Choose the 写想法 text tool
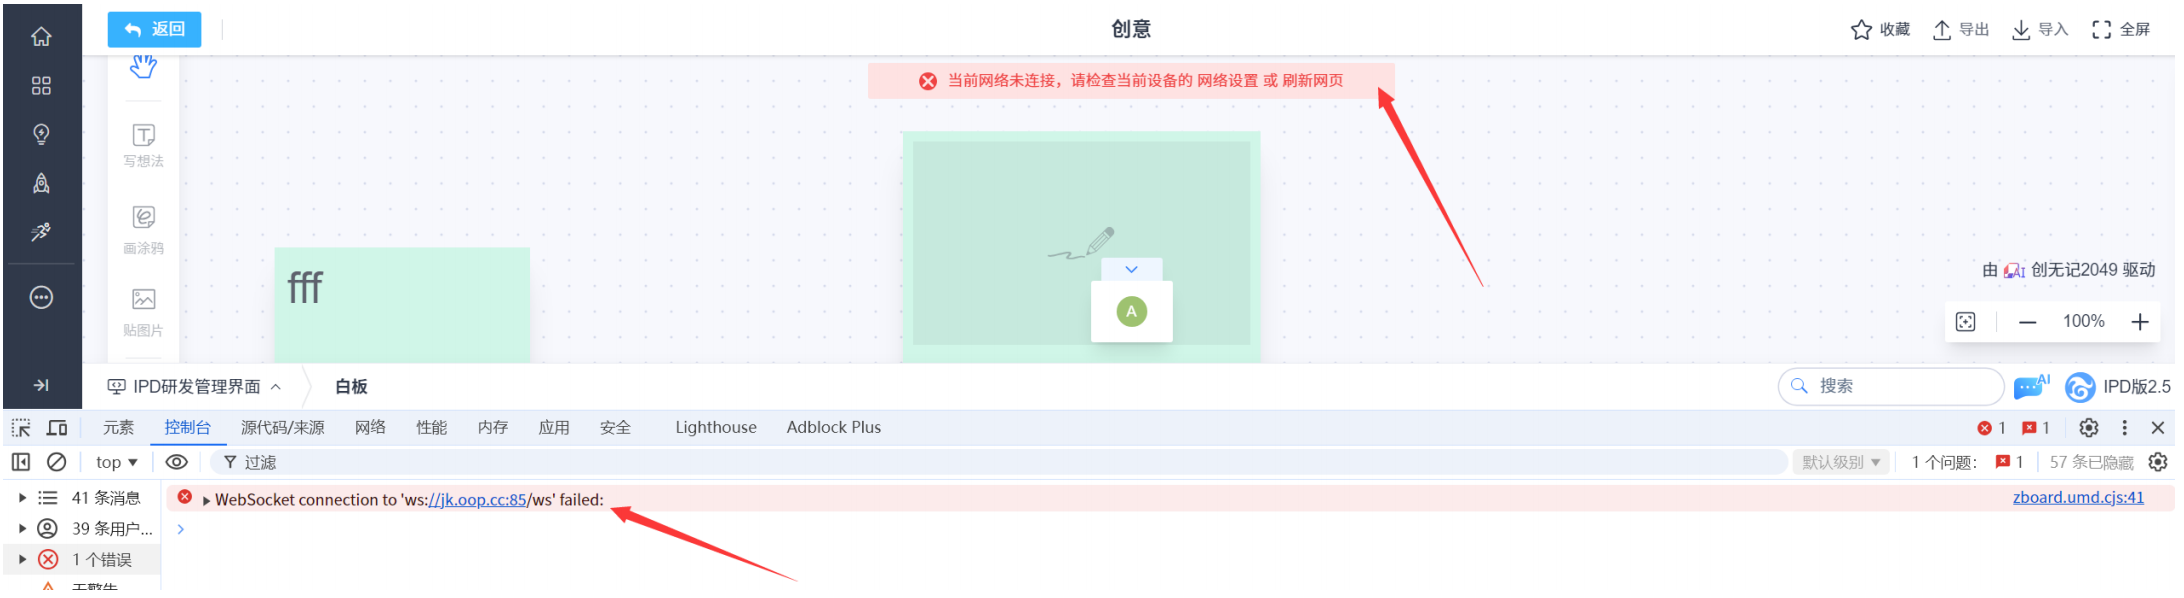The height and width of the screenshot is (598, 2184). tap(143, 145)
